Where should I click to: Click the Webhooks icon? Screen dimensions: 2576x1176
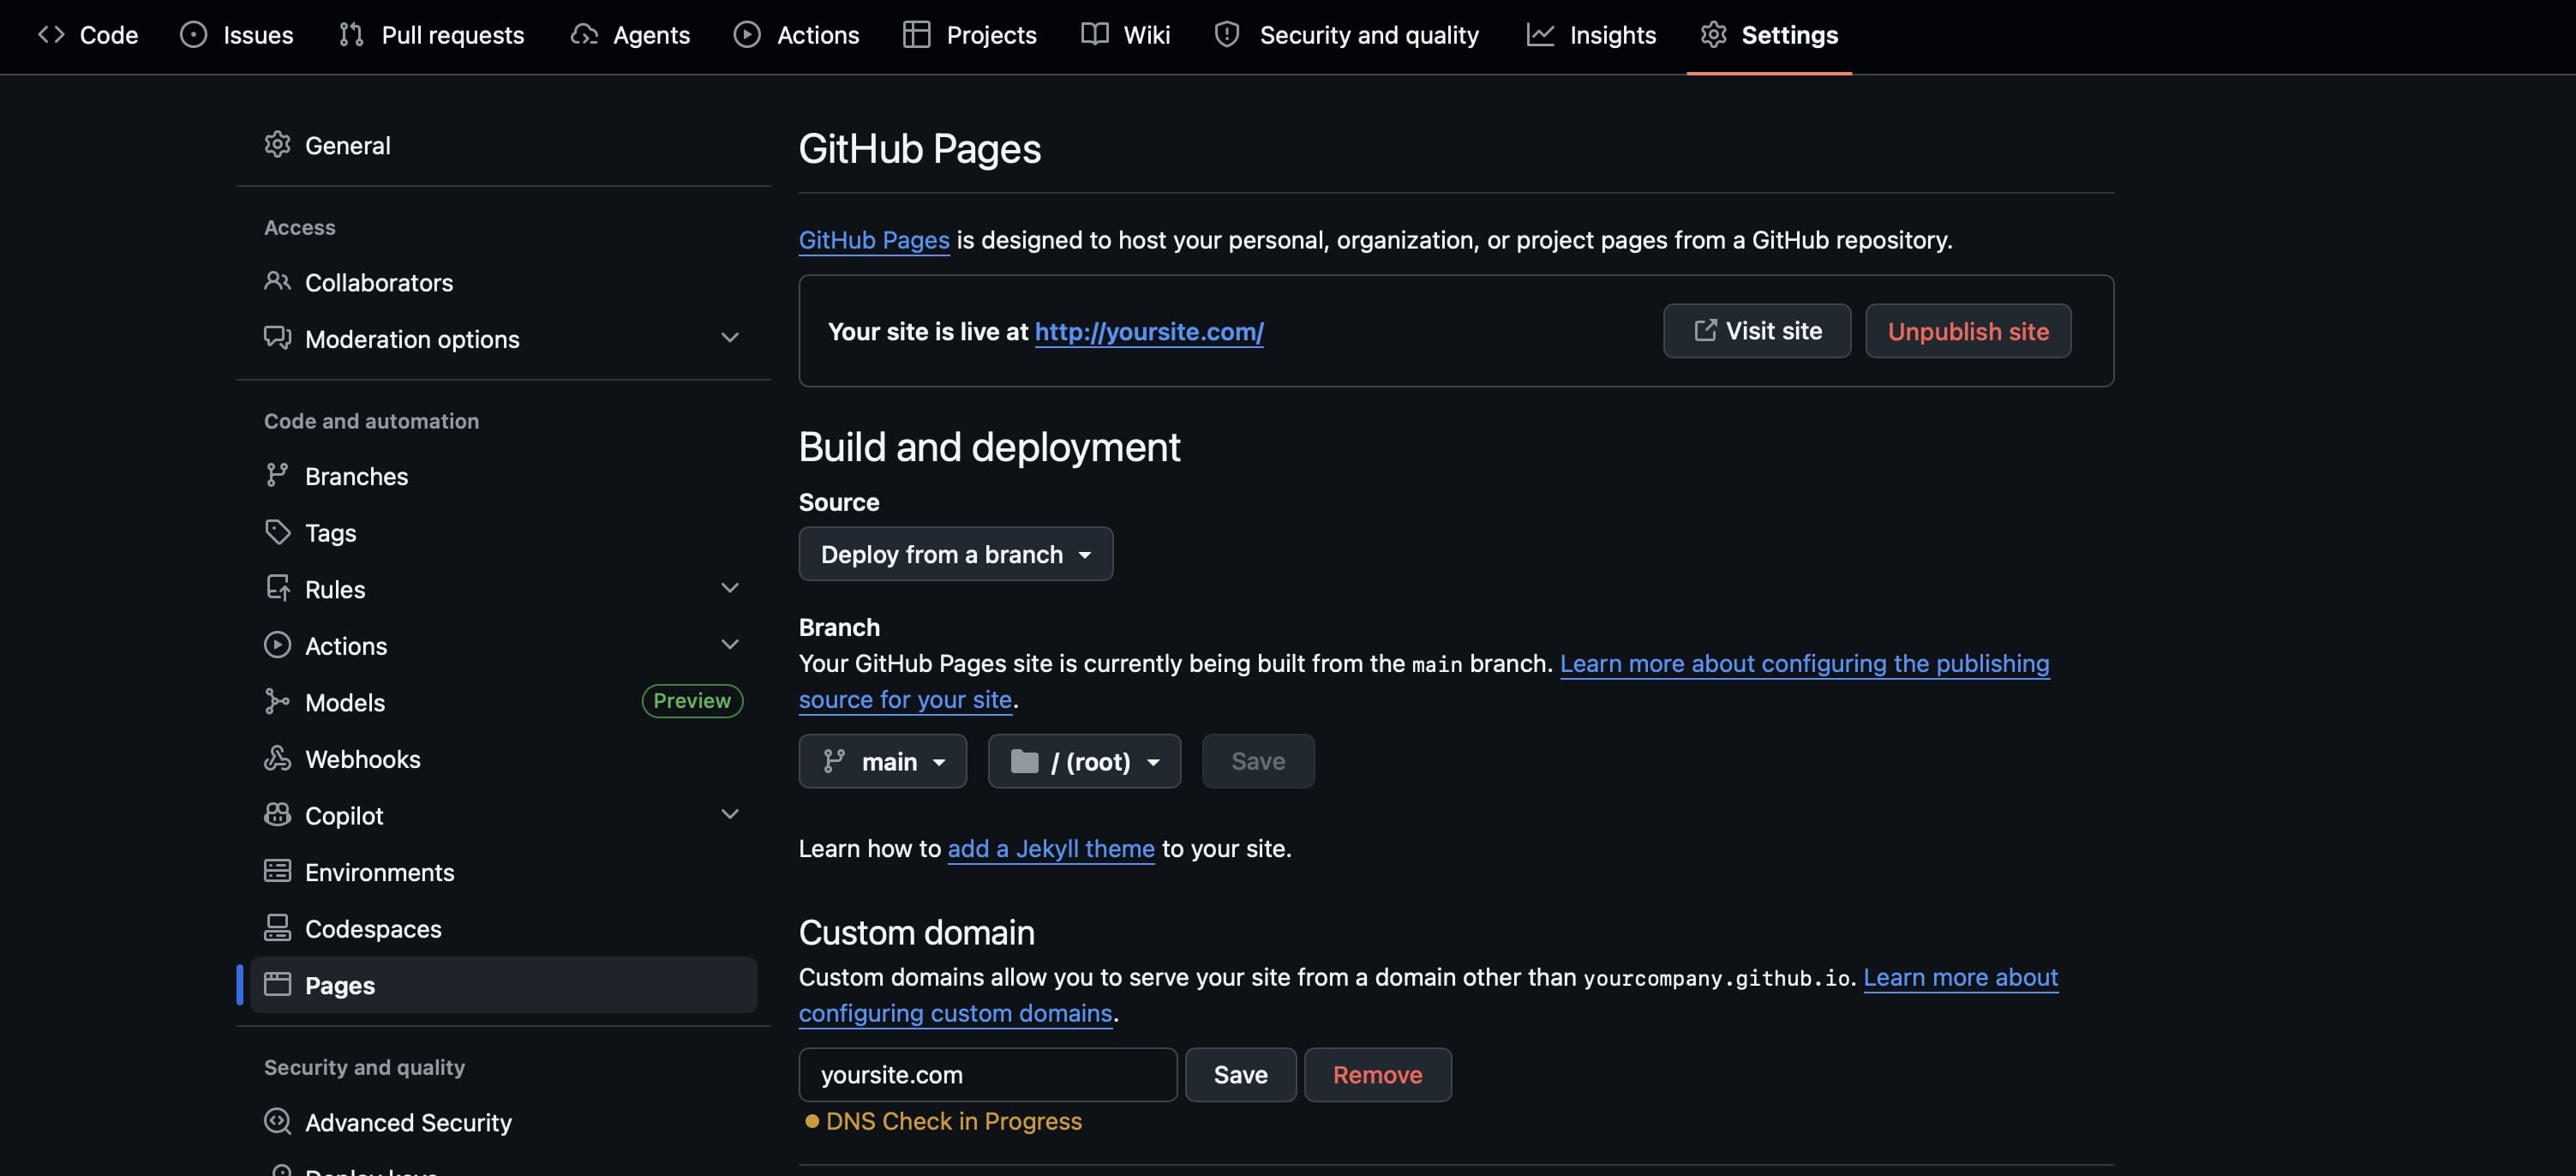(277, 758)
